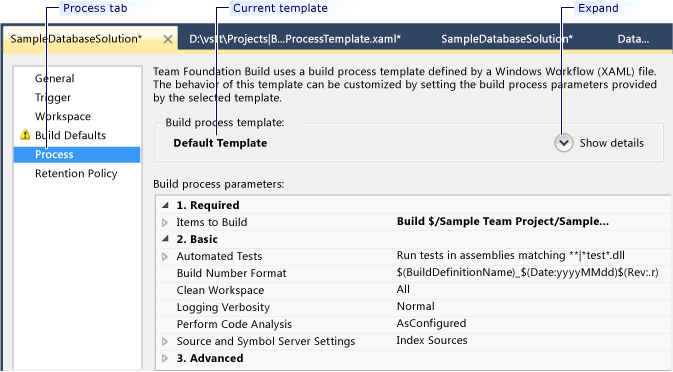Select the Build Number Format parameter
This screenshot has width=673, height=372.
coord(231,273)
